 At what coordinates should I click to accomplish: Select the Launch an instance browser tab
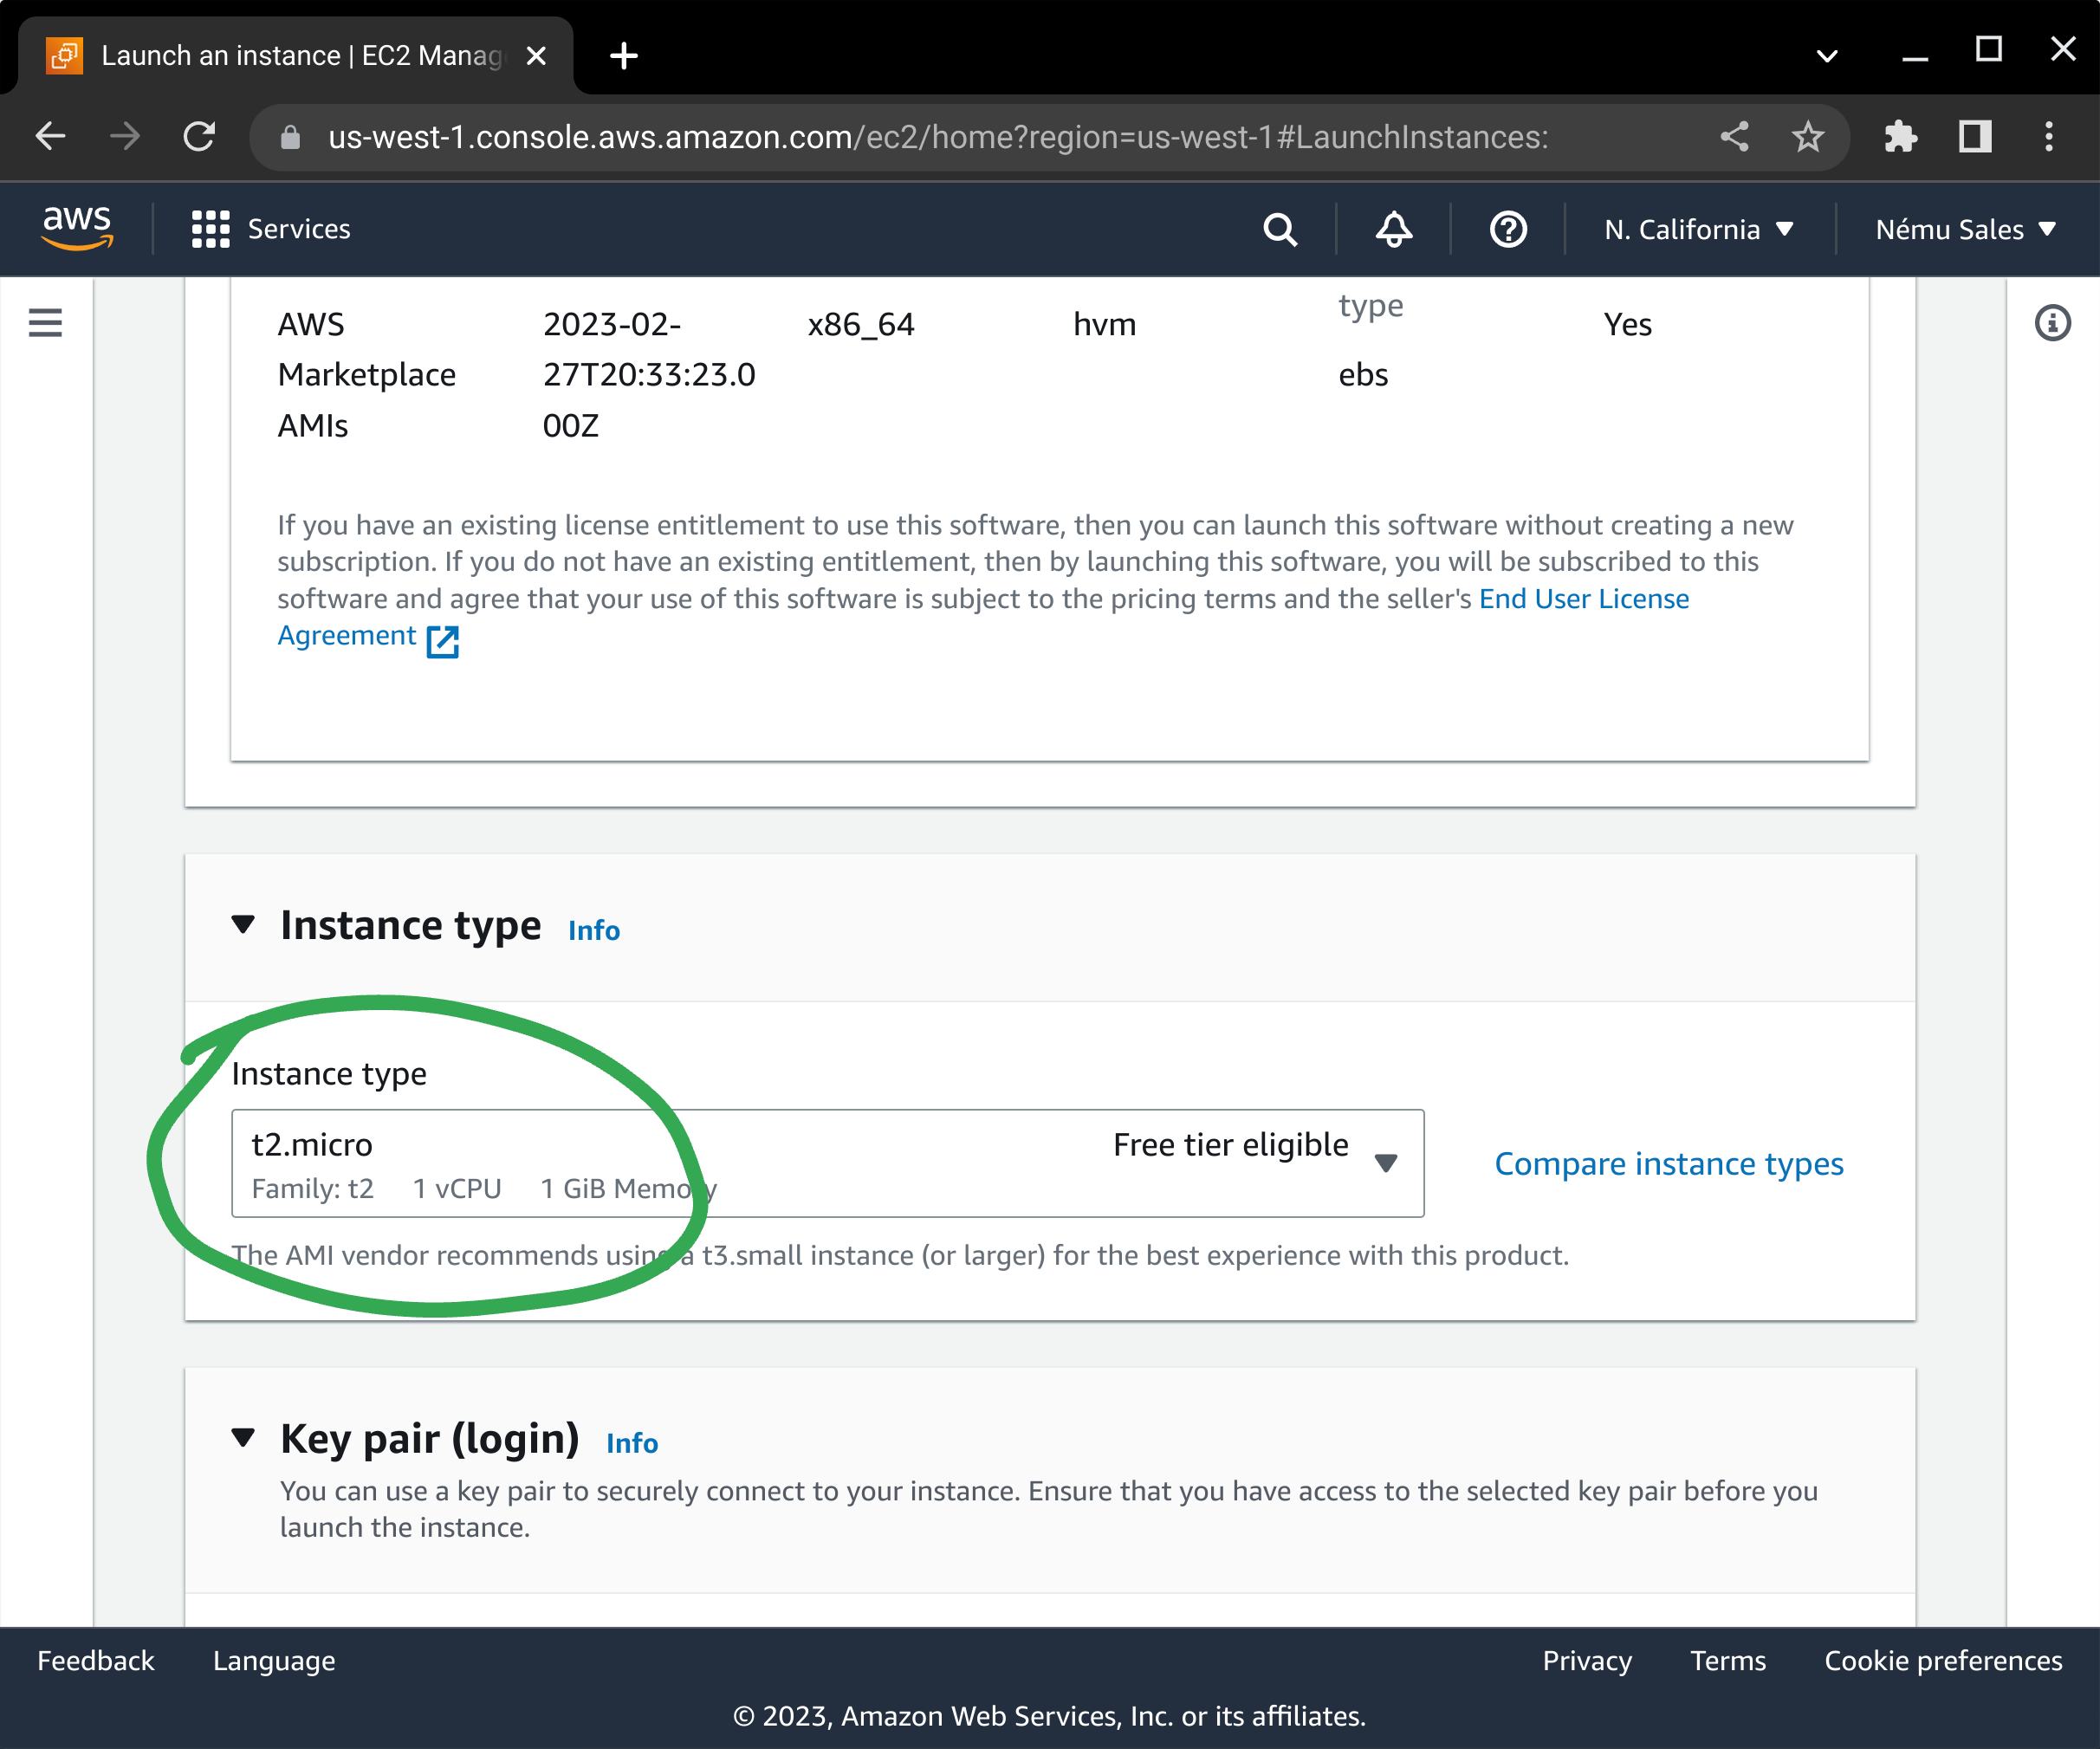click(x=296, y=56)
